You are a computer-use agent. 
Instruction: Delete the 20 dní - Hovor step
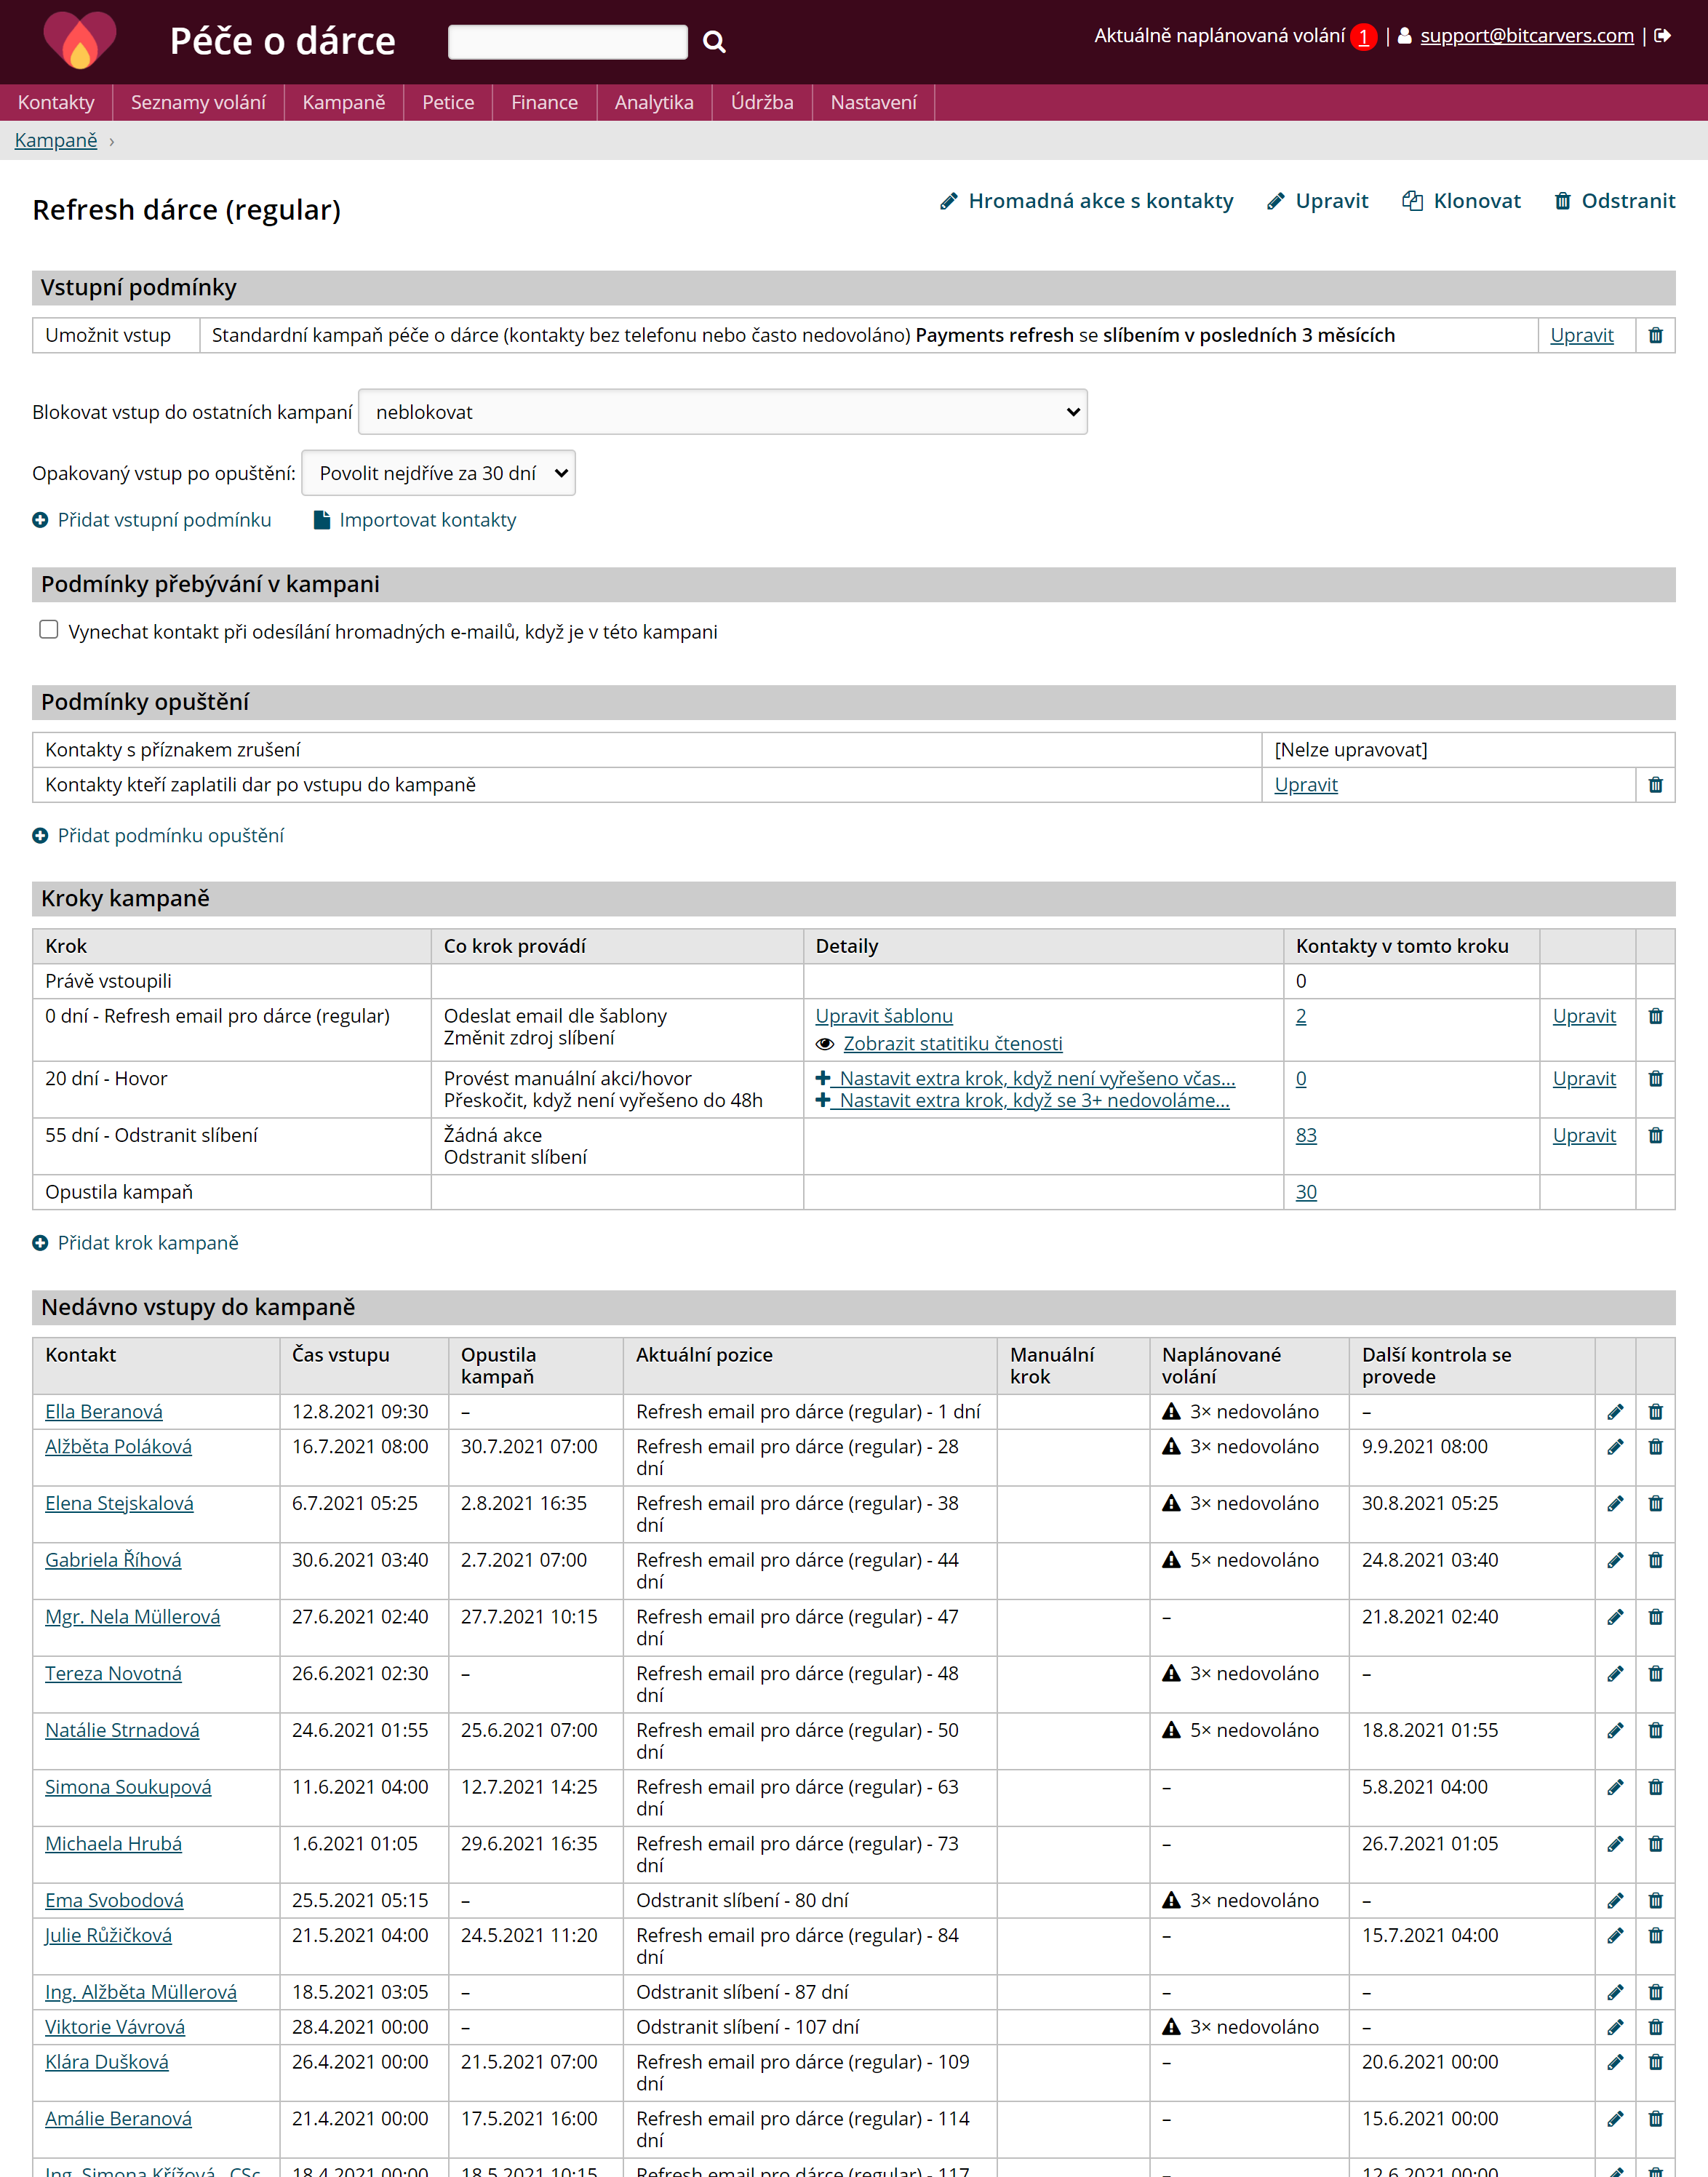[1655, 1079]
